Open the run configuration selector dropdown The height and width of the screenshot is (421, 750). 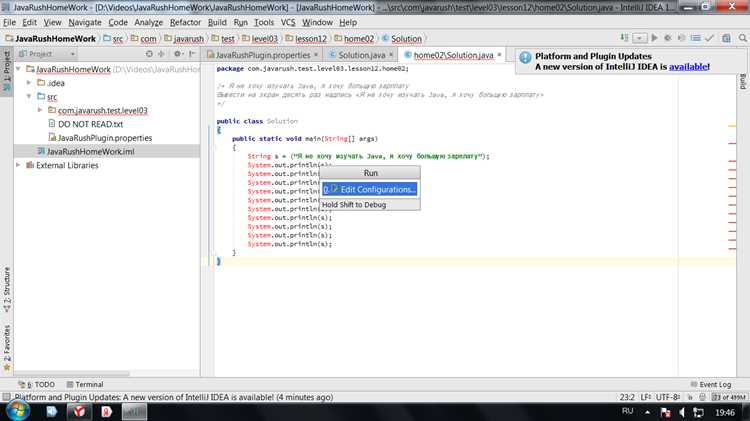[640, 38]
